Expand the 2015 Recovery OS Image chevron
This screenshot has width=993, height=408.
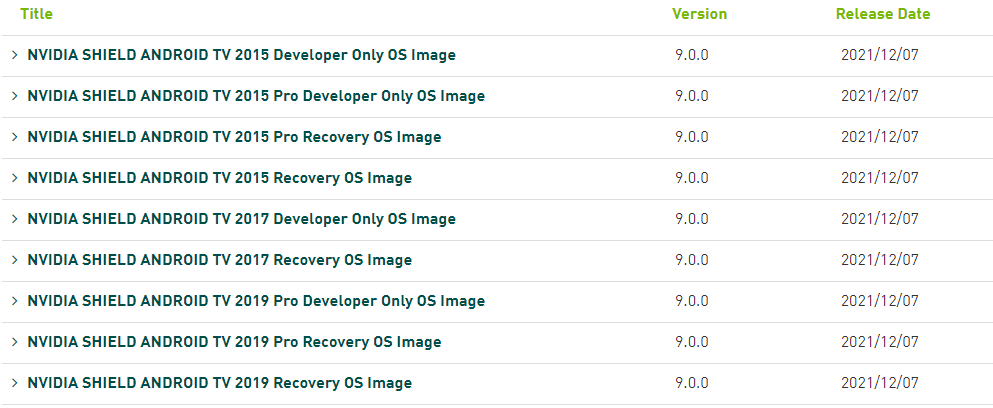click(15, 178)
